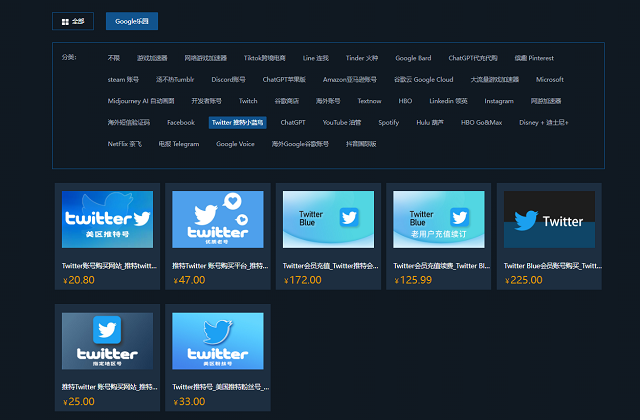Click the ¥25.00 price
Screen dimensions: 640x420
79,402
